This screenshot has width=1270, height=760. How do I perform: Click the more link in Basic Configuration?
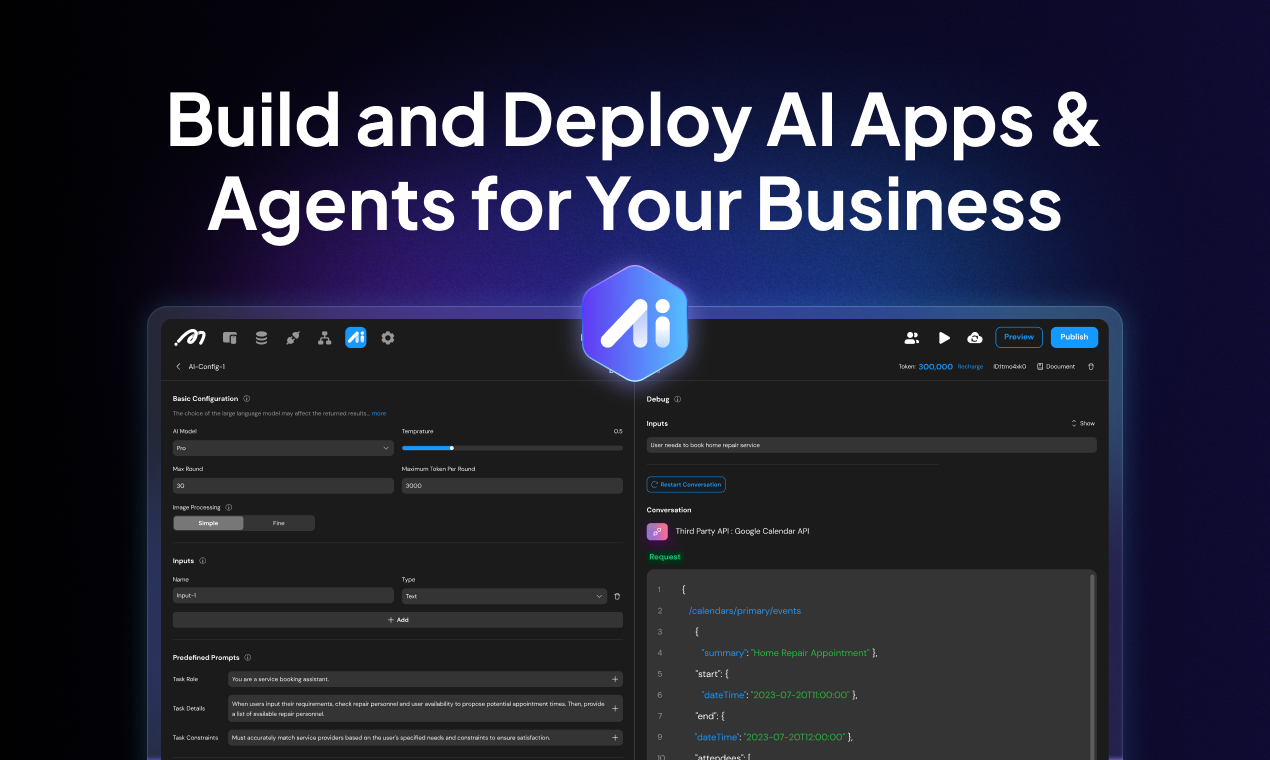(379, 413)
